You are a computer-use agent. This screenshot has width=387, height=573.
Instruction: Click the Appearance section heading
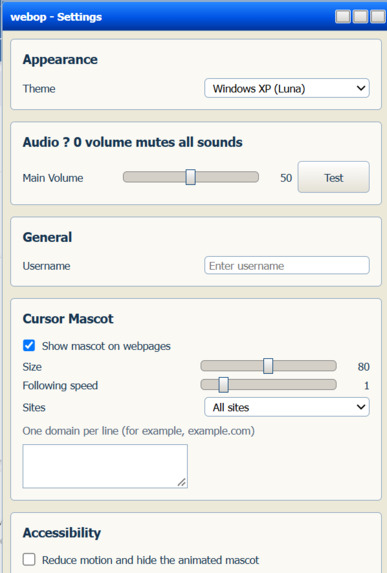[x=60, y=60]
